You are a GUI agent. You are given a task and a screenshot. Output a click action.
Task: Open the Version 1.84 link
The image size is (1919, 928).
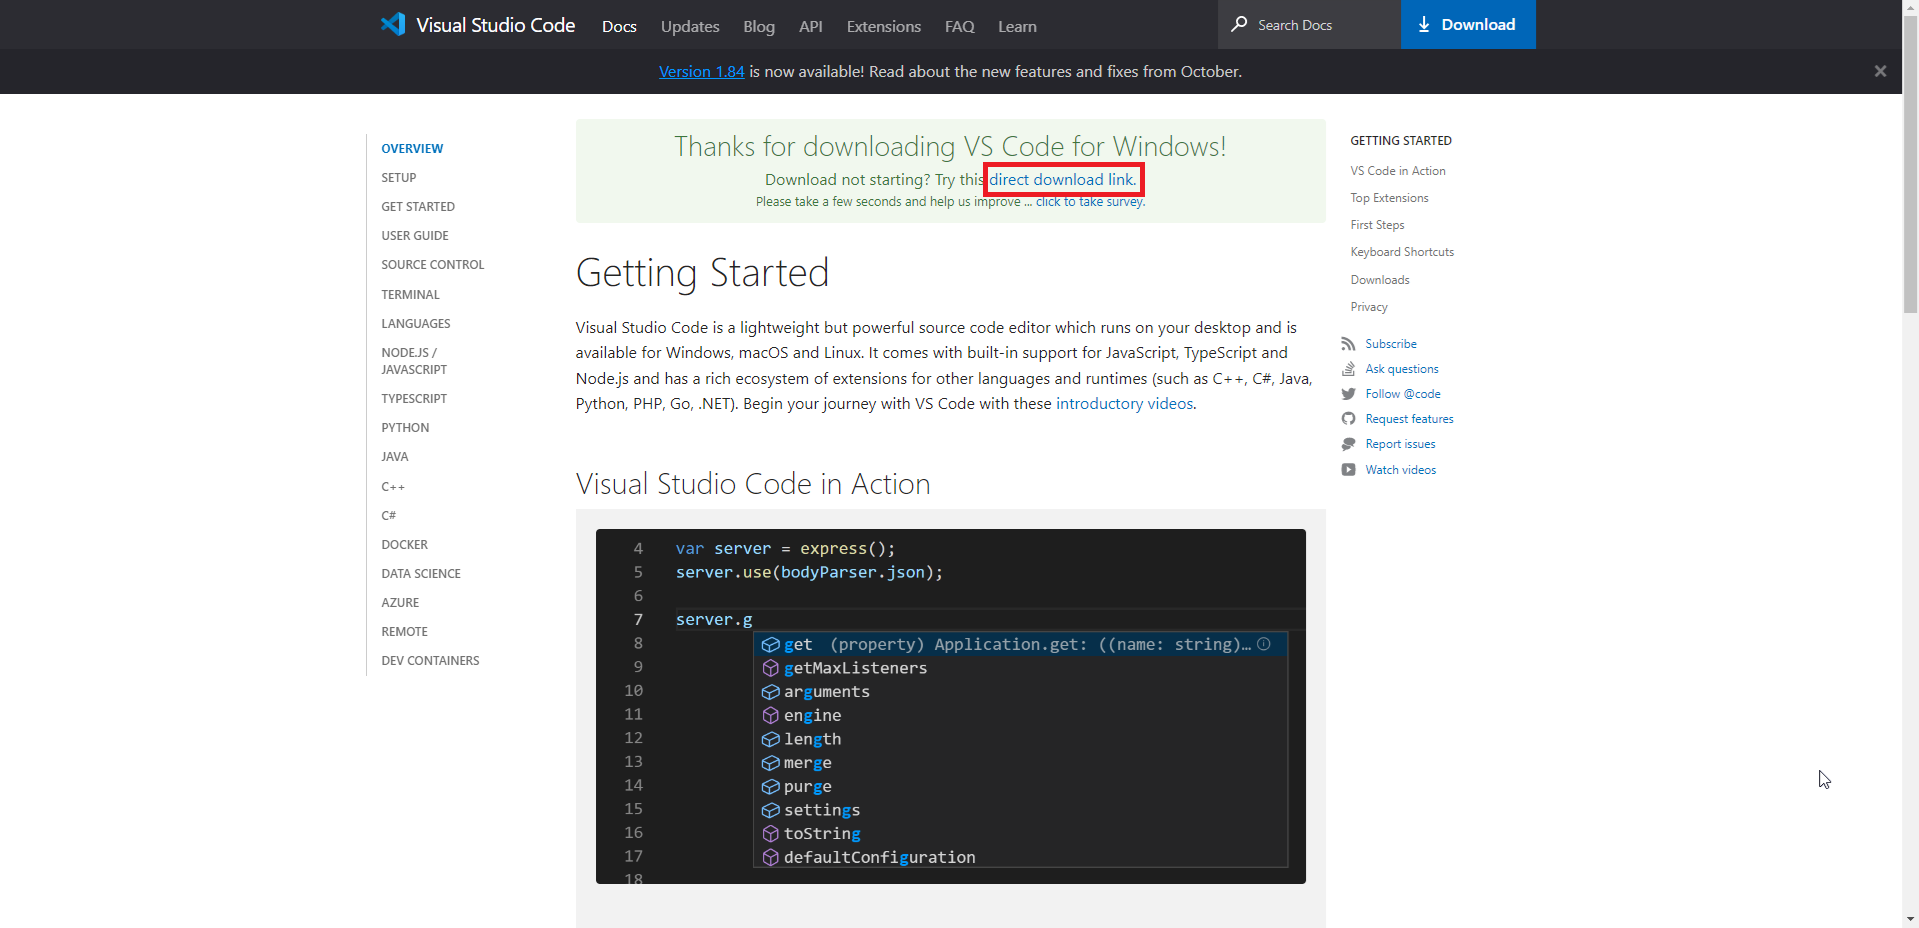(x=702, y=72)
